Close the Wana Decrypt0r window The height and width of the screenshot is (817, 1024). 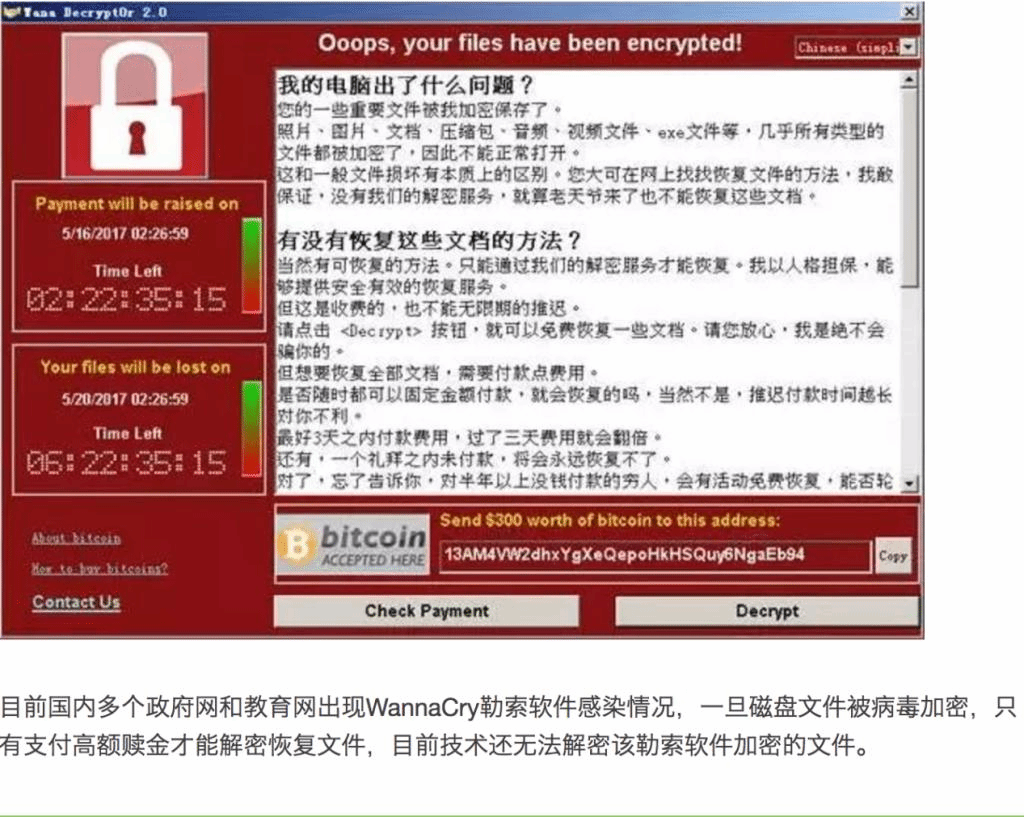[x=909, y=11]
